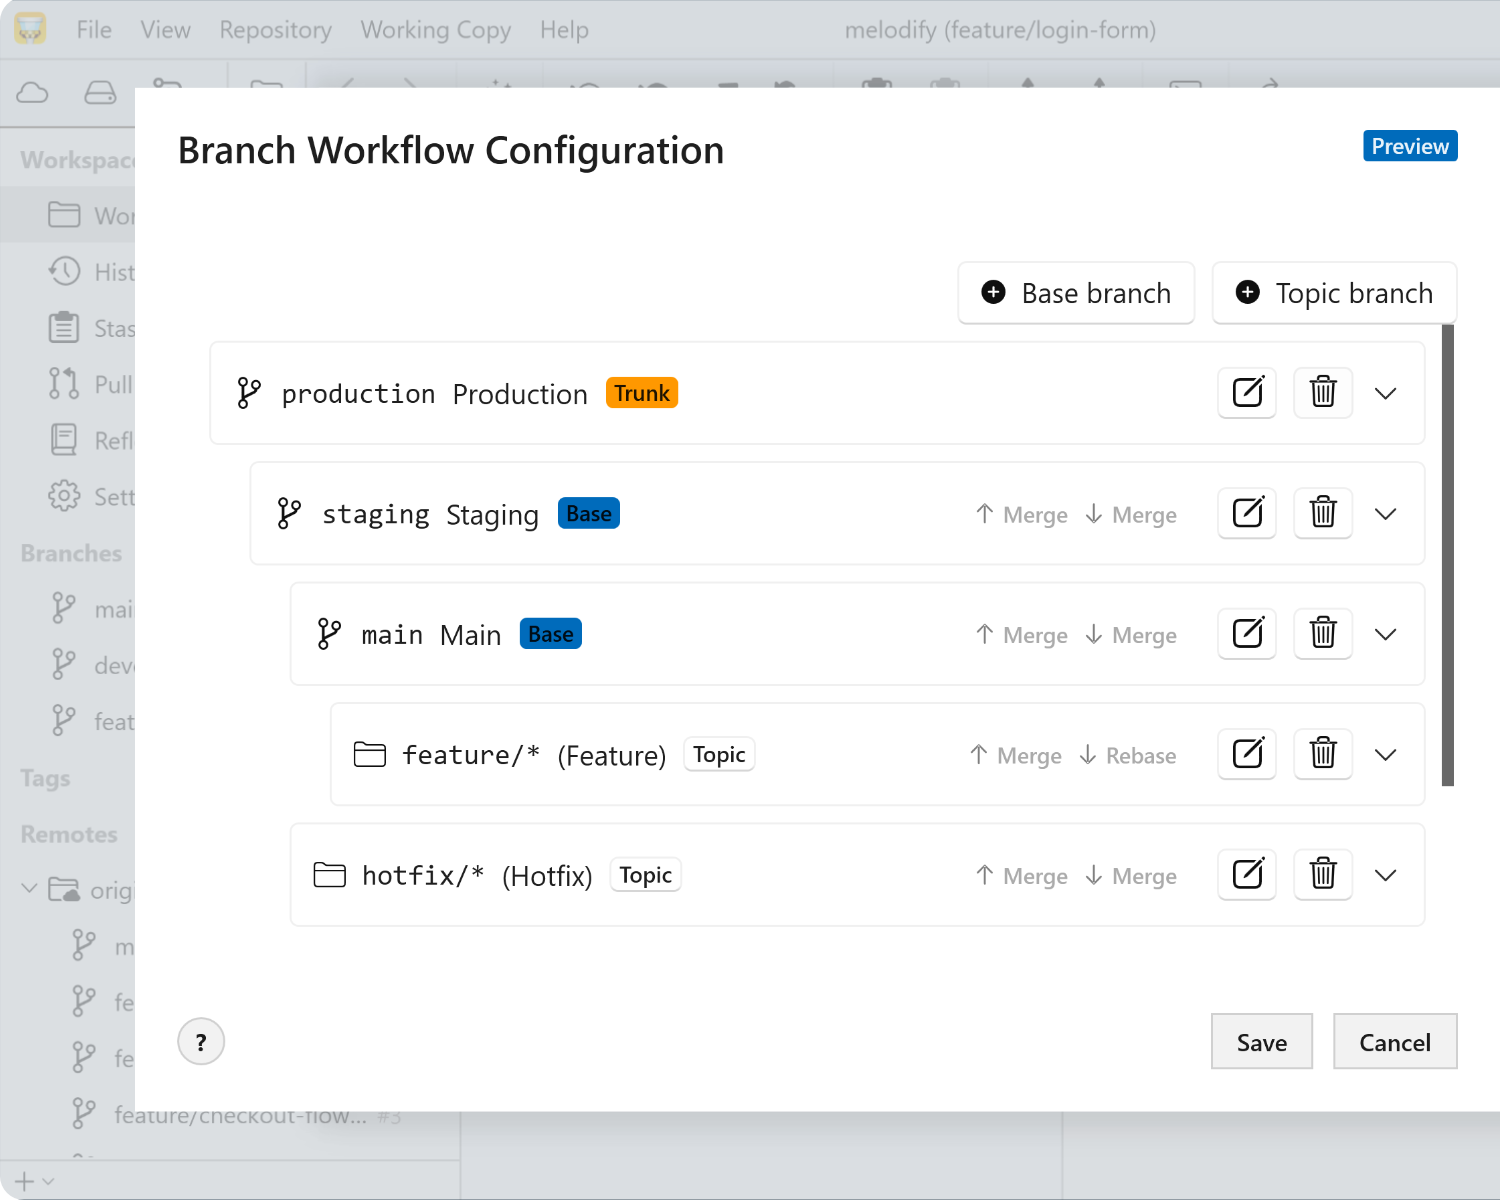Screen dimensions: 1500x1200
Task: Save the workflow configuration
Action: [1262, 1042]
